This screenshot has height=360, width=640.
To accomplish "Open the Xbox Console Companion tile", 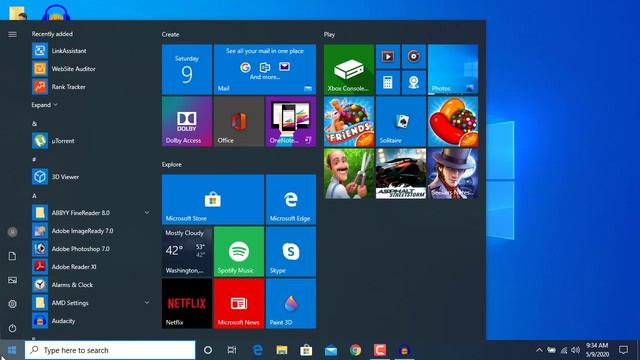I will point(349,69).
